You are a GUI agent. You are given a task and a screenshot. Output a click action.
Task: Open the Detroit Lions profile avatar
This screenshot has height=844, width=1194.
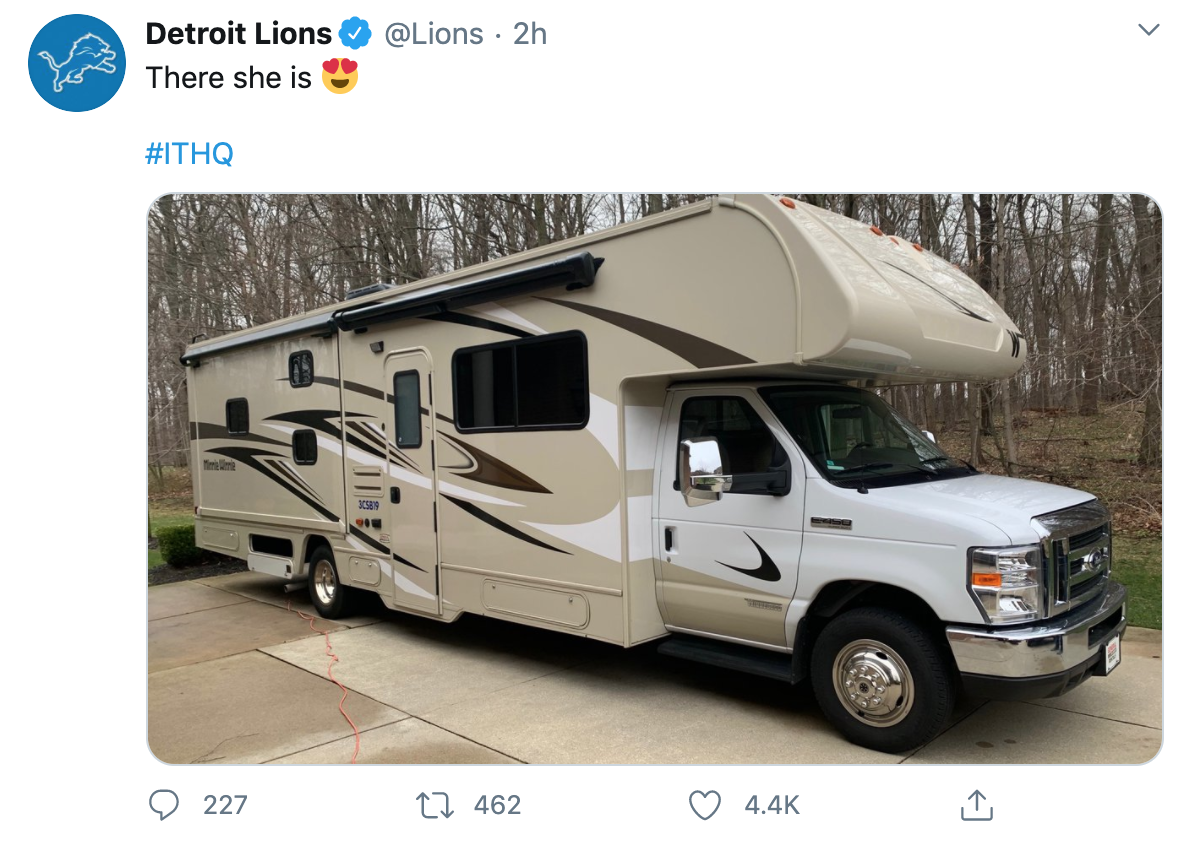pos(77,63)
